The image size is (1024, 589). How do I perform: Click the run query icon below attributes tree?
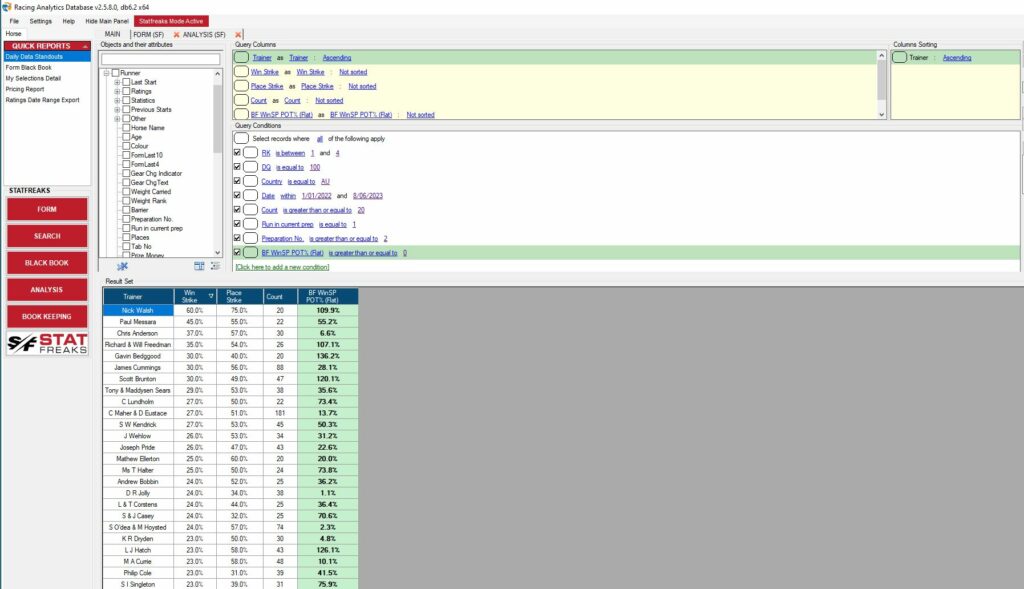tap(122, 266)
